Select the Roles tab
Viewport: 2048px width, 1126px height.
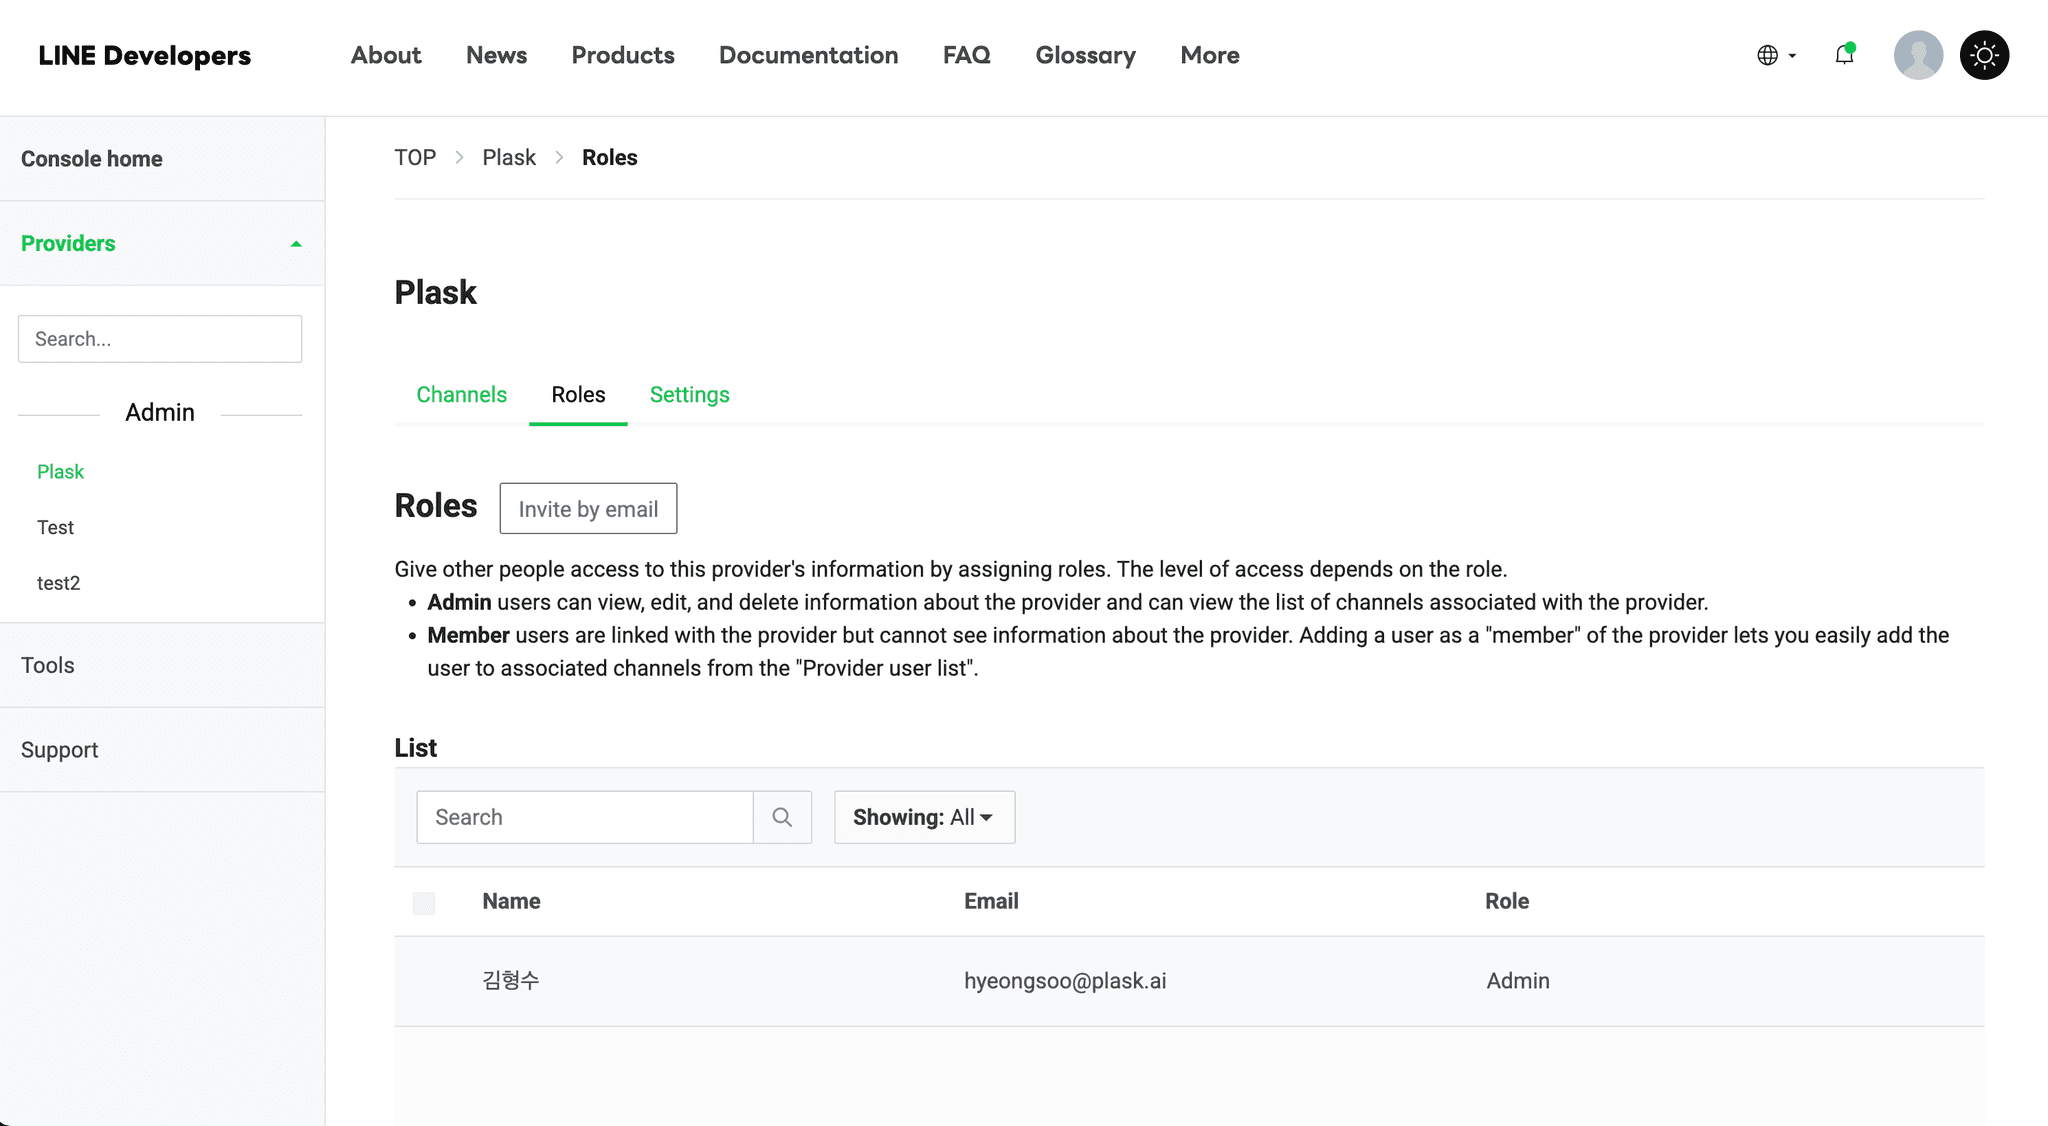pyautogui.click(x=578, y=395)
